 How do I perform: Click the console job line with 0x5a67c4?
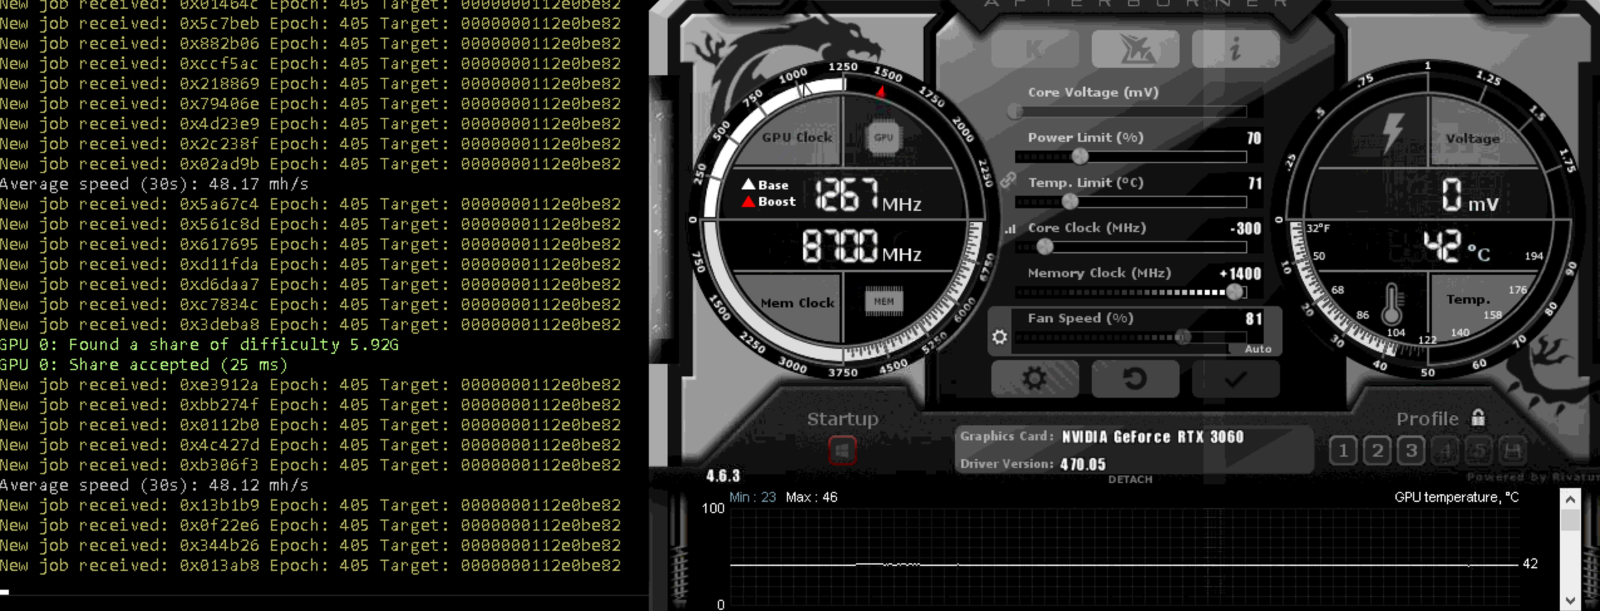pos(310,204)
